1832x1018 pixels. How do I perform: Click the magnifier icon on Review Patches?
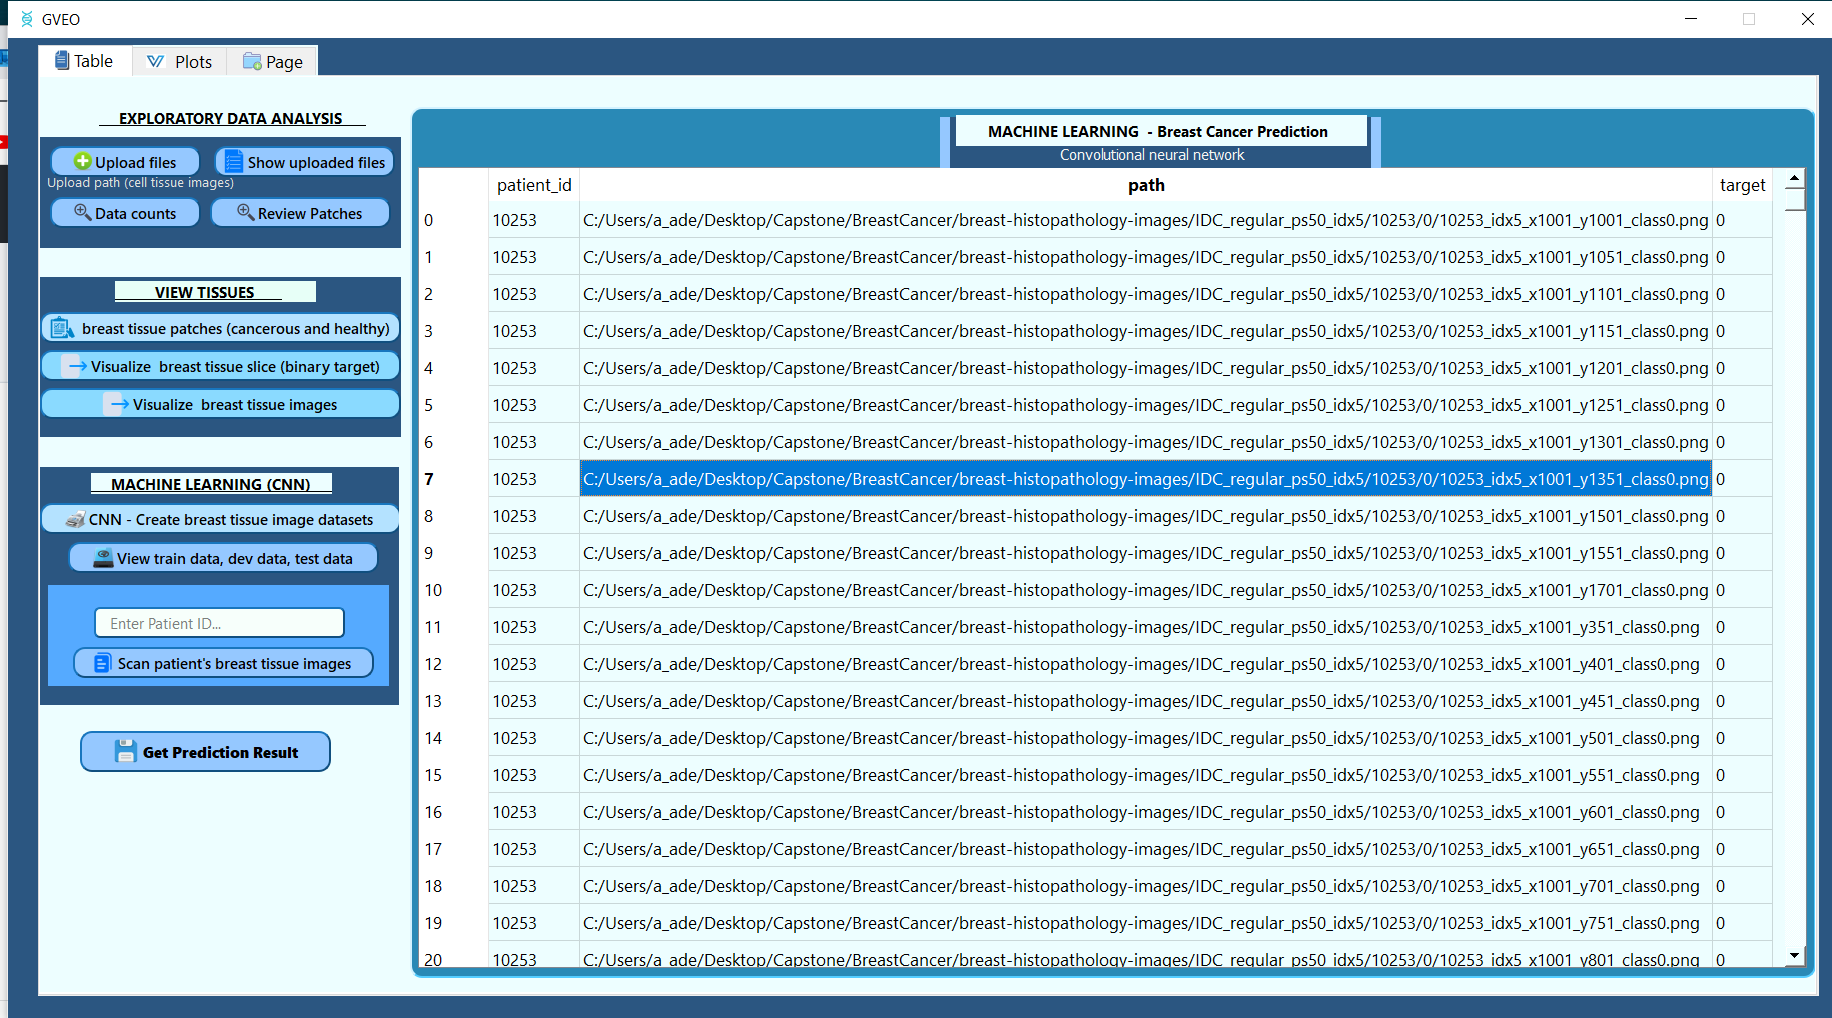point(244,212)
